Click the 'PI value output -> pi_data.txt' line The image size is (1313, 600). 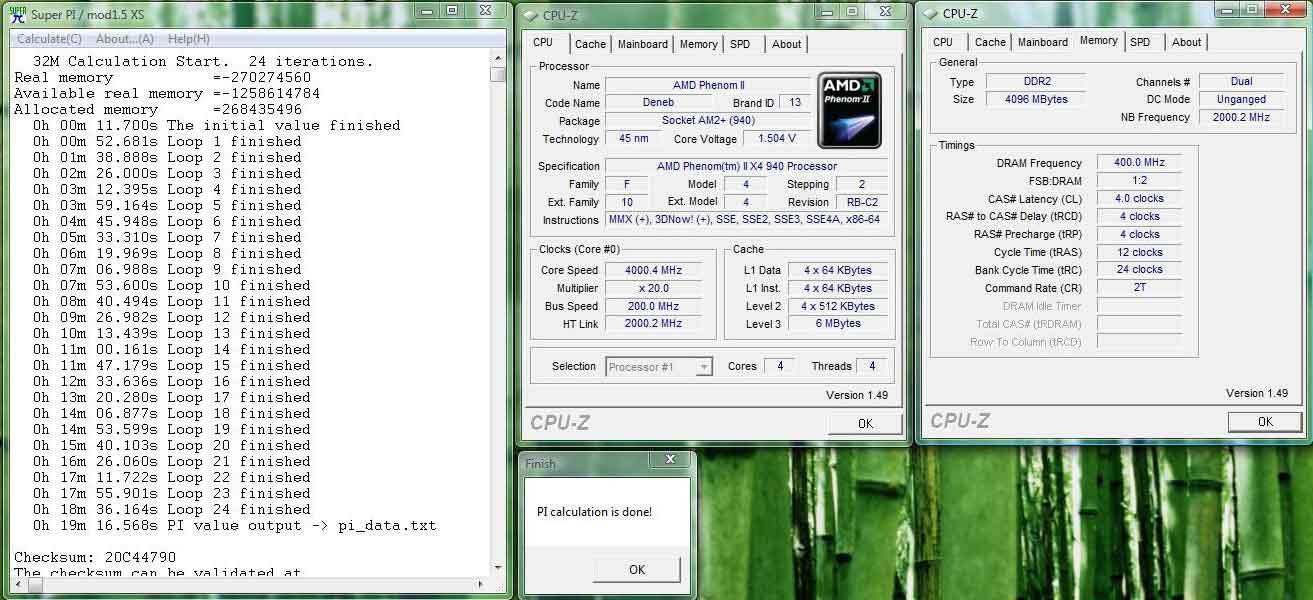click(x=234, y=525)
